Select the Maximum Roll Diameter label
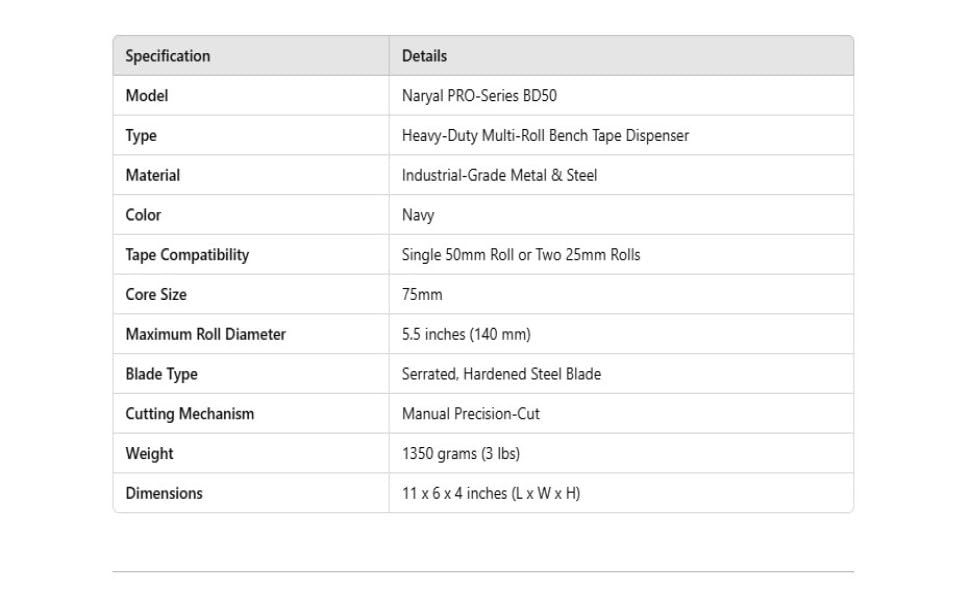 (205, 334)
